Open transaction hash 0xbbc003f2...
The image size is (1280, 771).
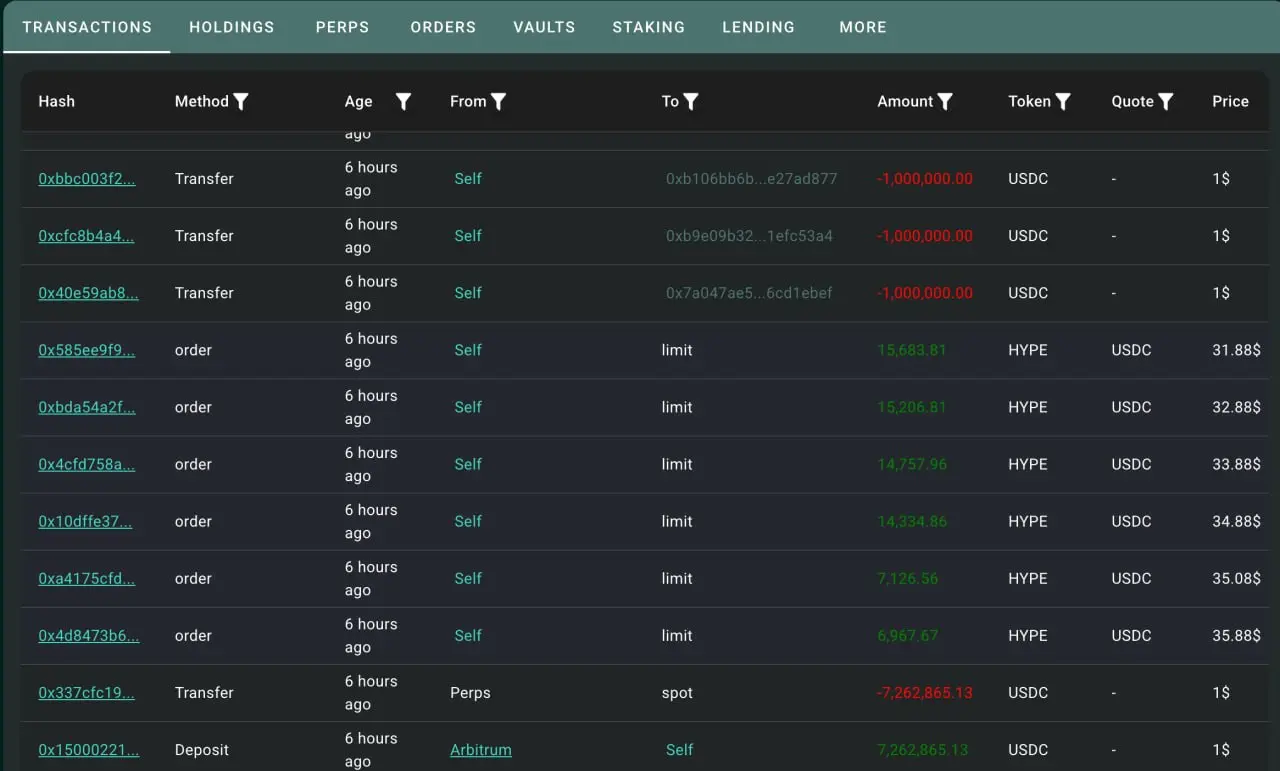point(87,179)
